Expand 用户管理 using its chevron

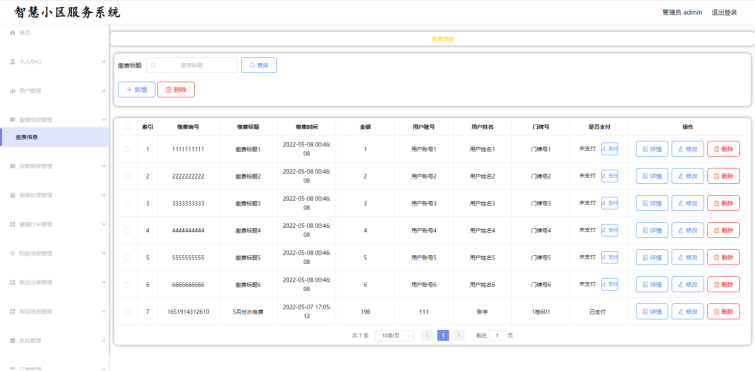click(x=104, y=90)
